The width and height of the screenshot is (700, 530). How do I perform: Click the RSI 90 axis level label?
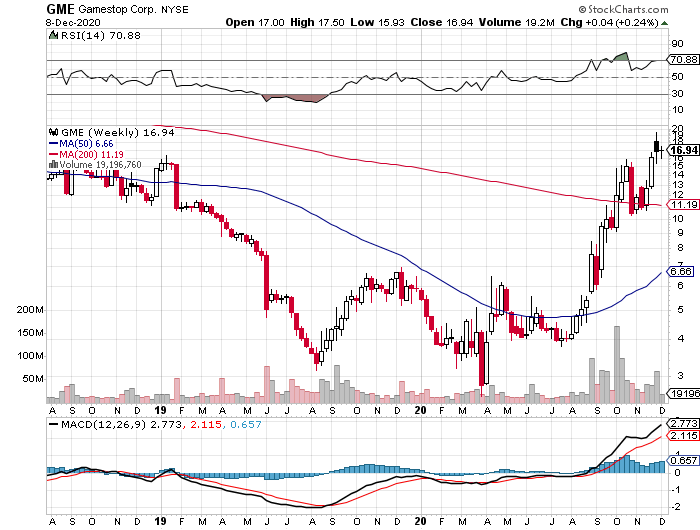[677, 44]
